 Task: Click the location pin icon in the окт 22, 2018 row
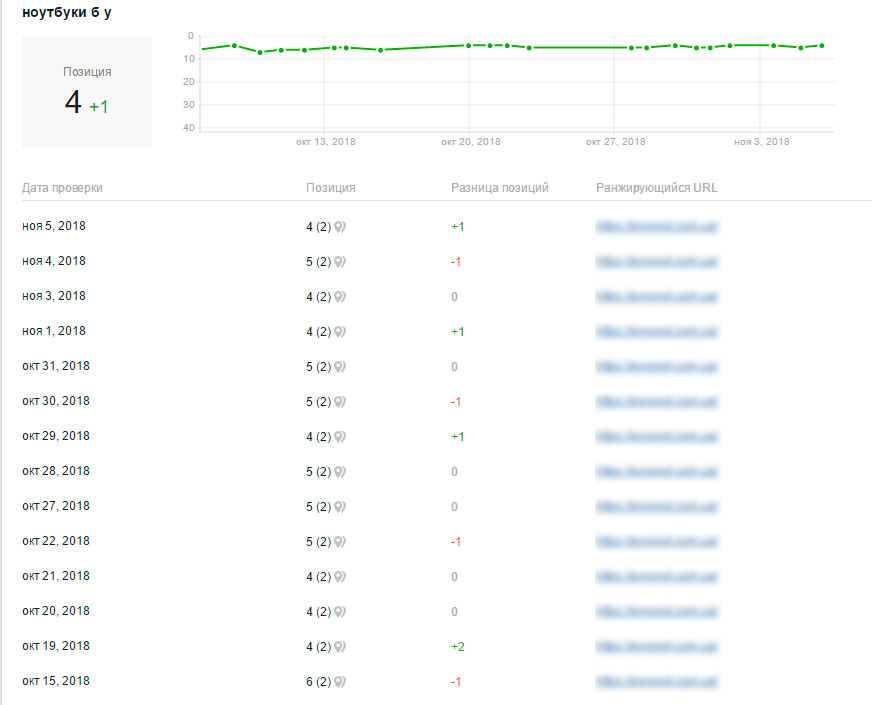click(x=340, y=542)
